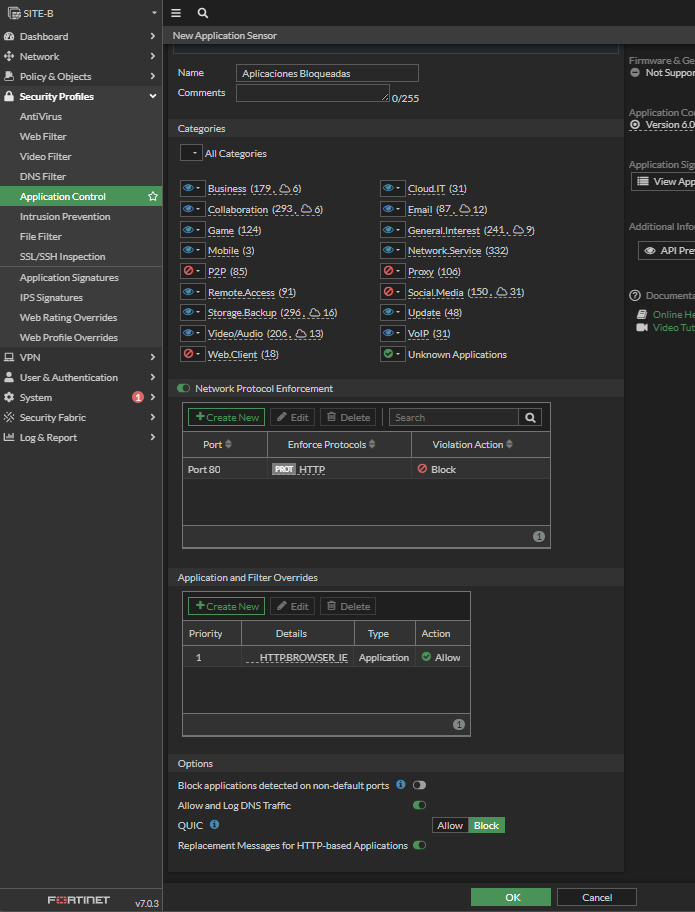Disable Allow and Log DNS Traffic
Viewport: 695px width, 912px height.
(419, 805)
